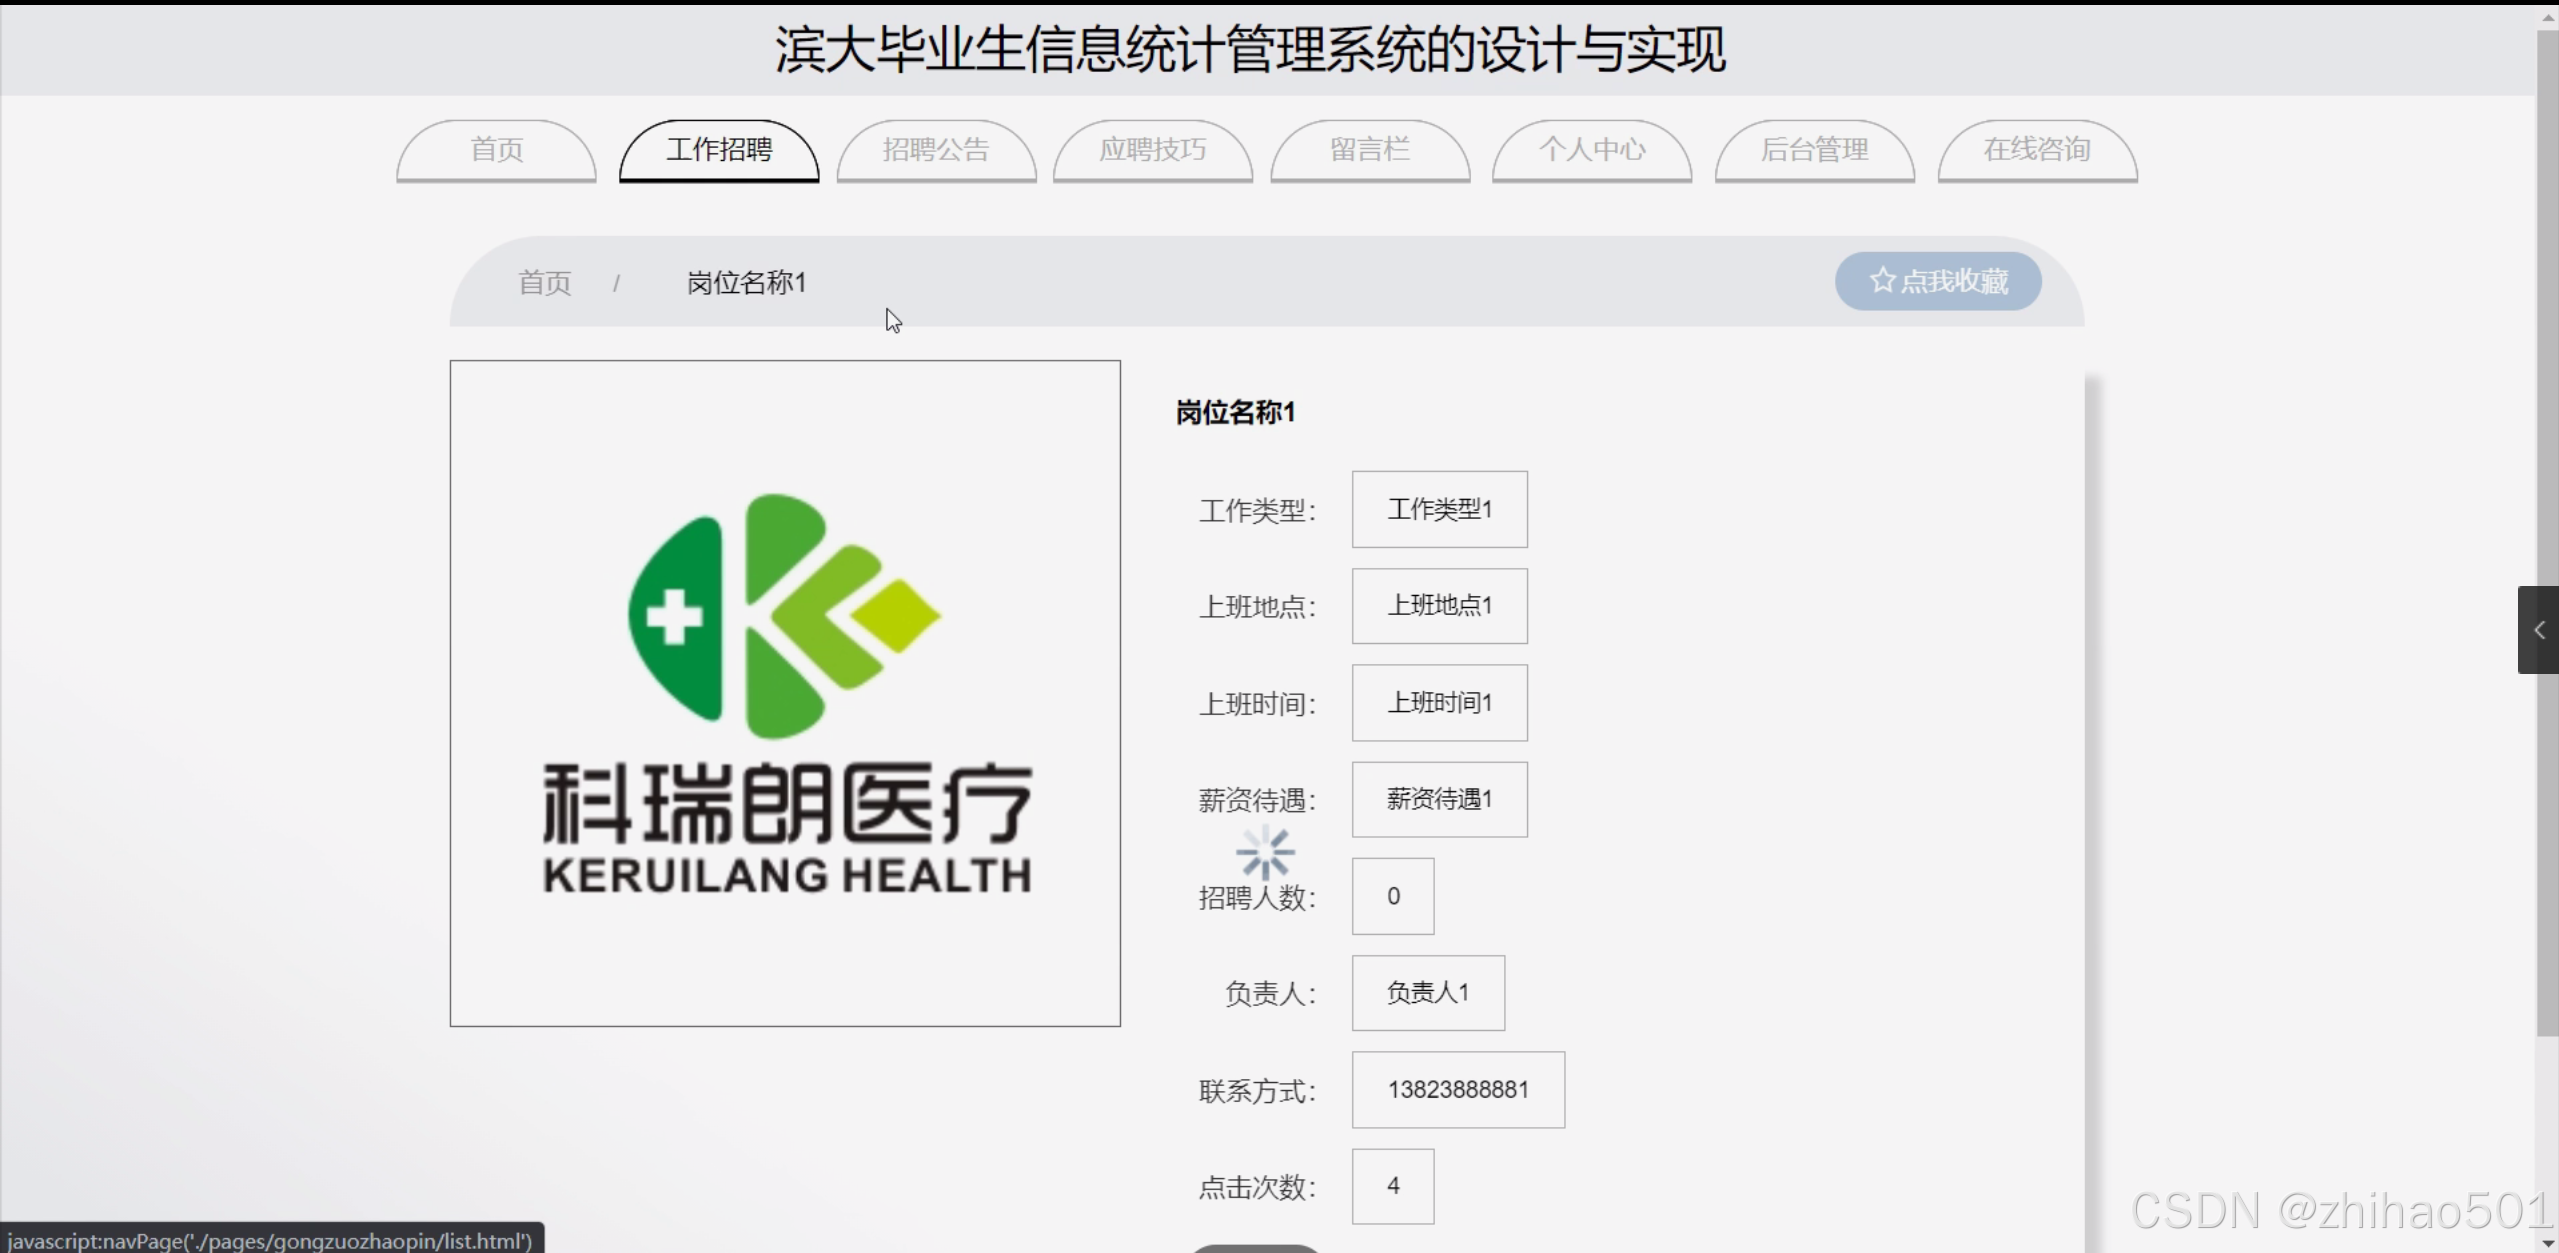Open the 应聘技巧 tab
This screenshot has width=2559, height=1253.
(1153, 151)
